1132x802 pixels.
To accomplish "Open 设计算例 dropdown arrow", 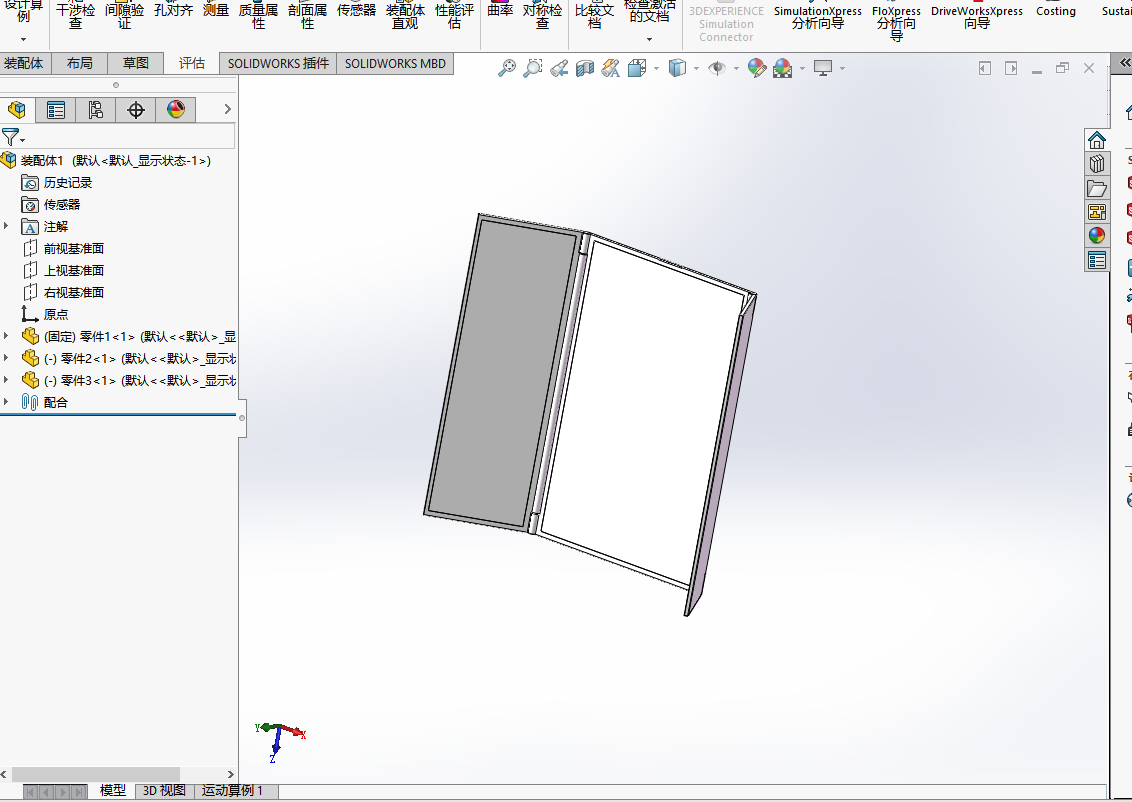I will [23, 39].
